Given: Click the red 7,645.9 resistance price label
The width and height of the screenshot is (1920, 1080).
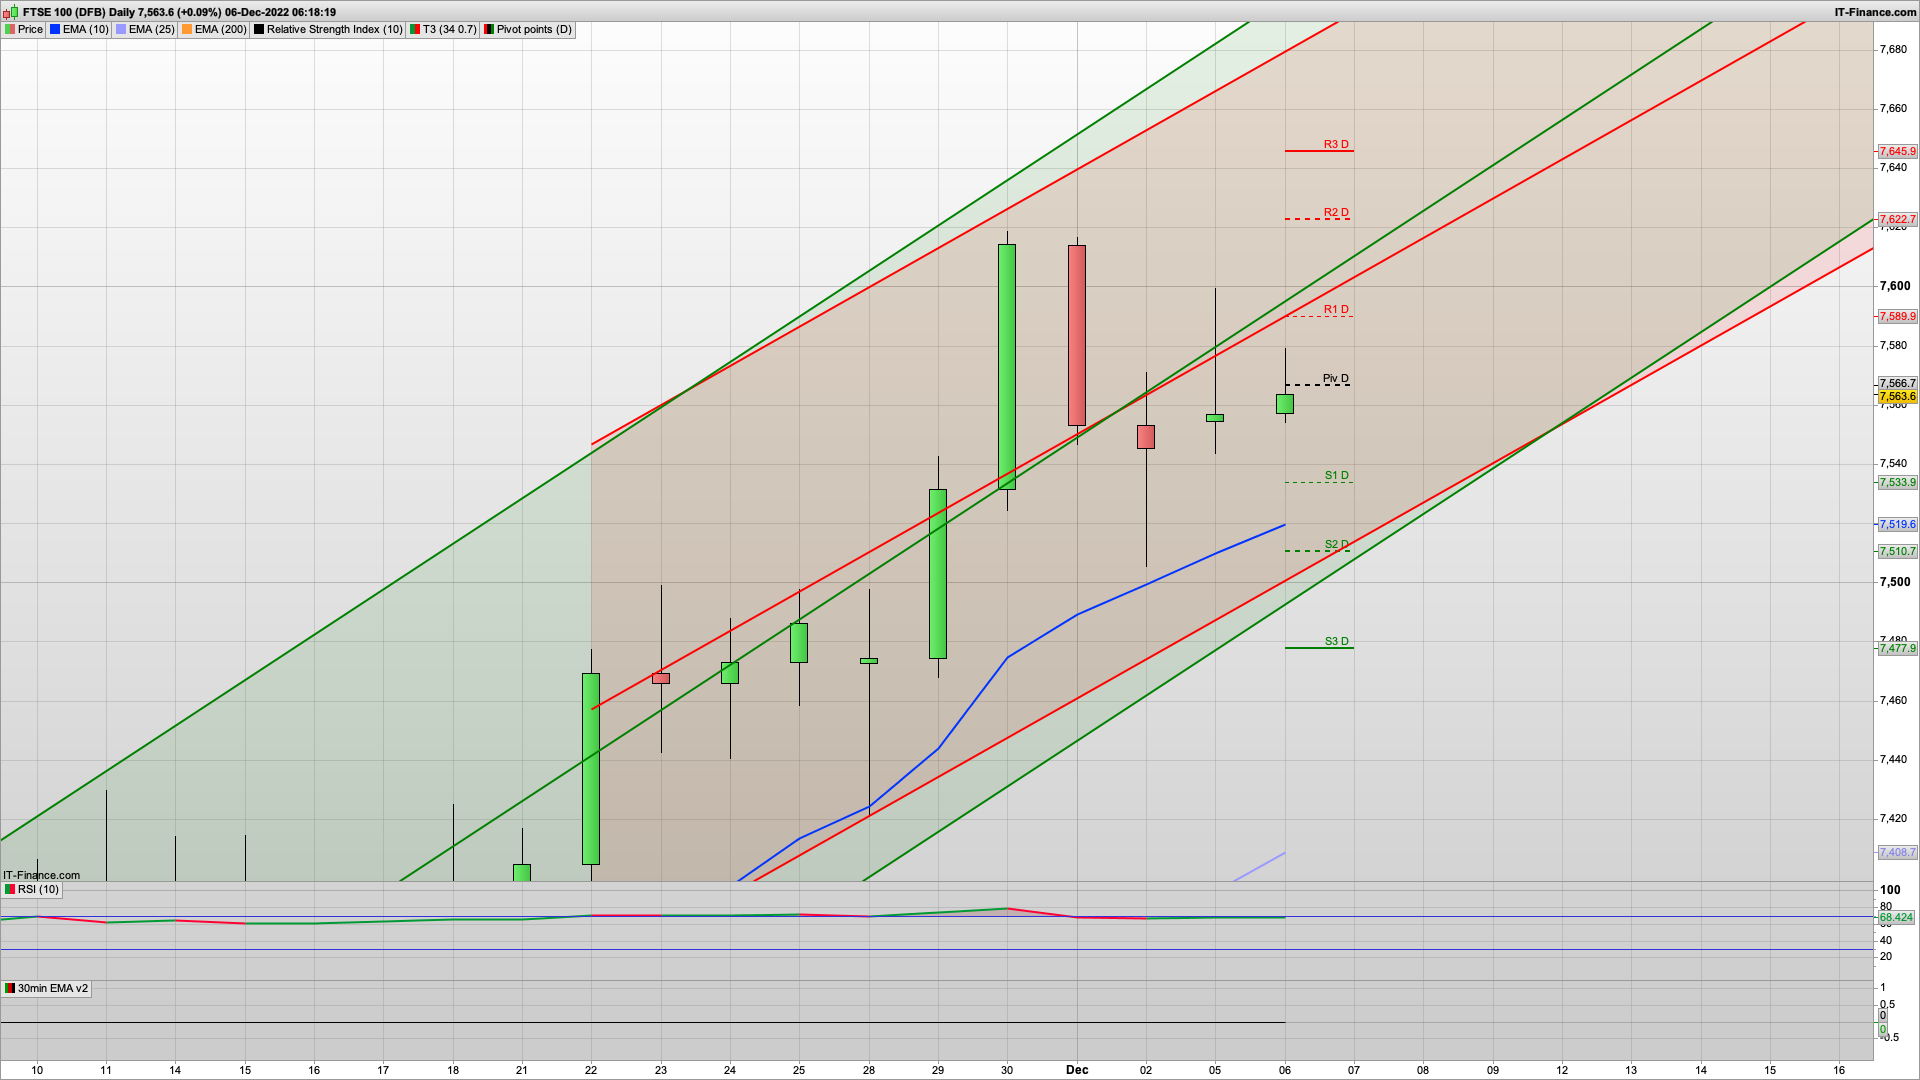Looking at the screenshot, I should [1896, 152].
